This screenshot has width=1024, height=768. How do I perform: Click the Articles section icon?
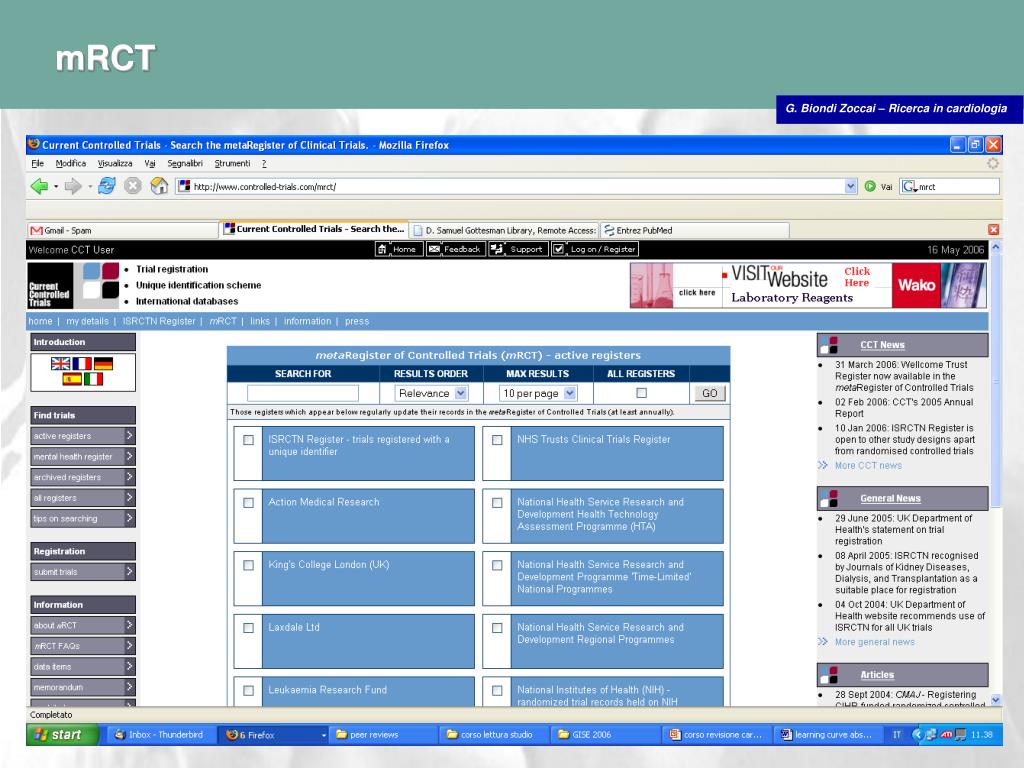pyautogui.click(x=829, y=675)
